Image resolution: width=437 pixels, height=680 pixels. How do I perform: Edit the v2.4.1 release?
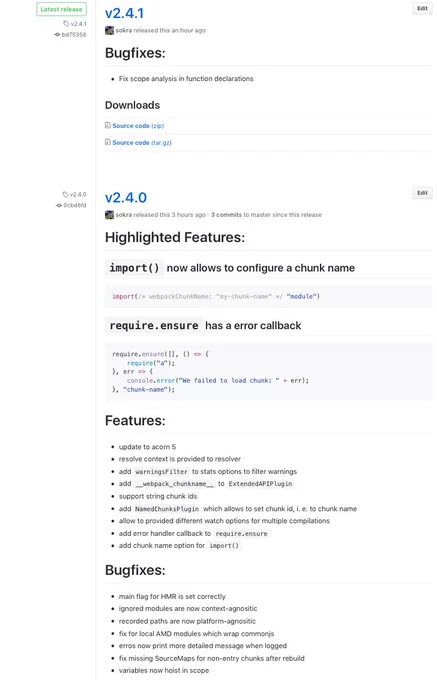(422, 8)
